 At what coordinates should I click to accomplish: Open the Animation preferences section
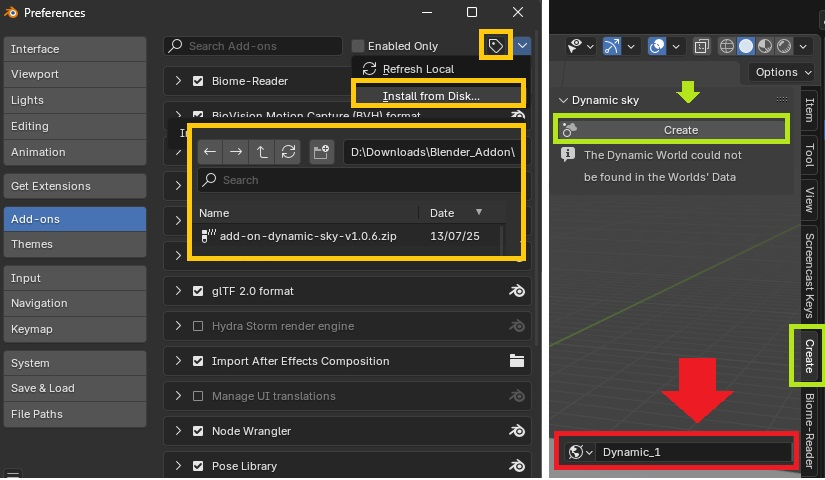coord(75,152)
